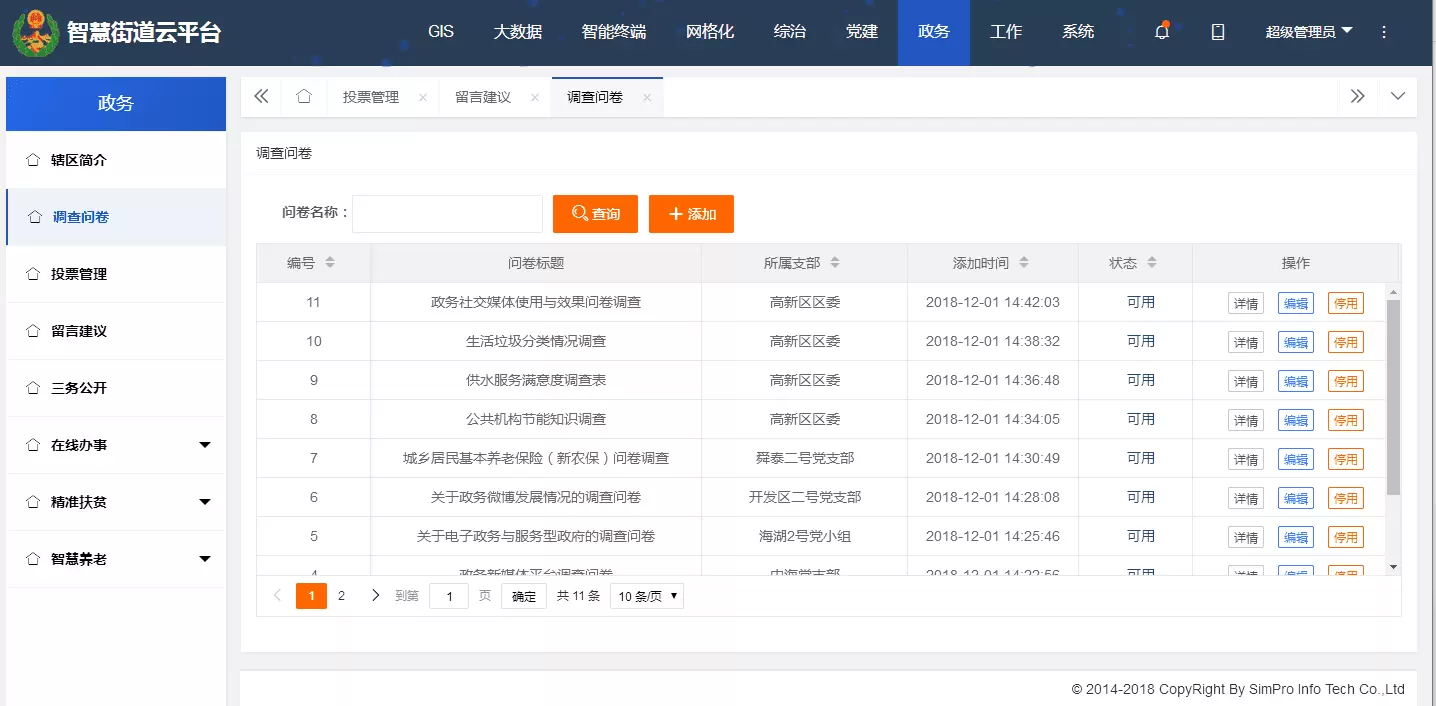The width and height of the screenshot is (1436, 706).
Task: Click 编辑 for 生活垃圾分类情况调查
Action: [x=1296, y=342]
